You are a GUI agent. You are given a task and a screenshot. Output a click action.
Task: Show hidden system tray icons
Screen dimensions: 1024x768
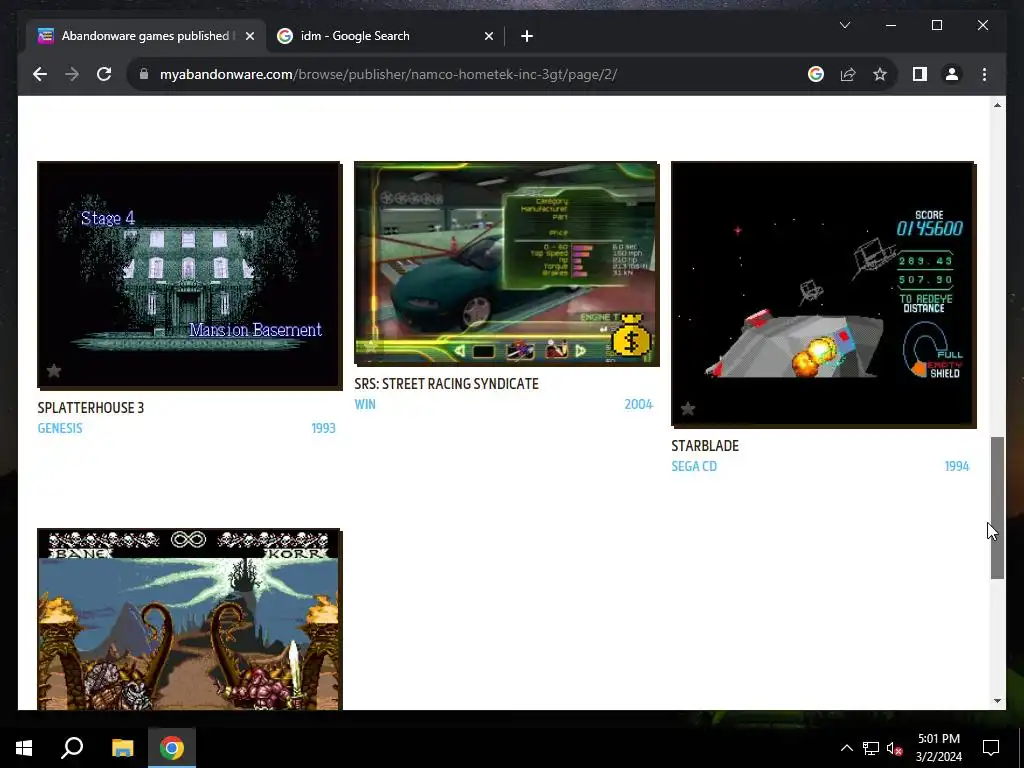click(x=846, y=748)
